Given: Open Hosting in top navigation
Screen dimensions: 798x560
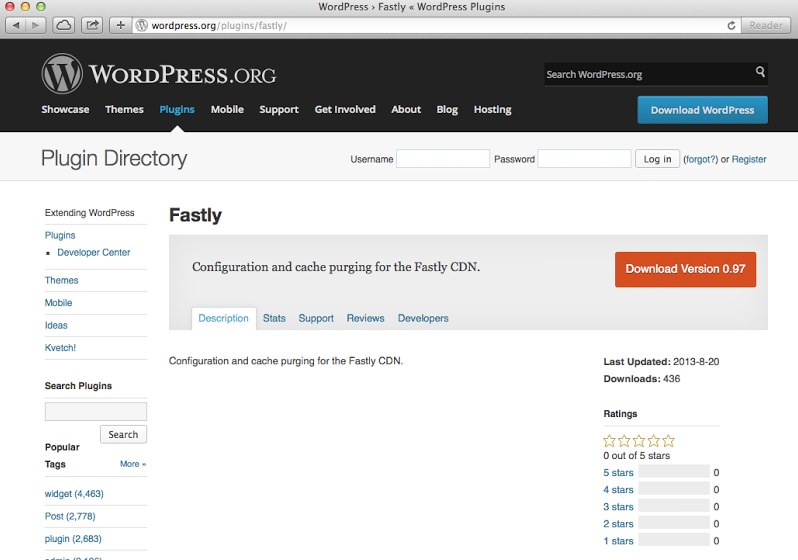Looking at the screenshot, I should click(x=492, y=109).
